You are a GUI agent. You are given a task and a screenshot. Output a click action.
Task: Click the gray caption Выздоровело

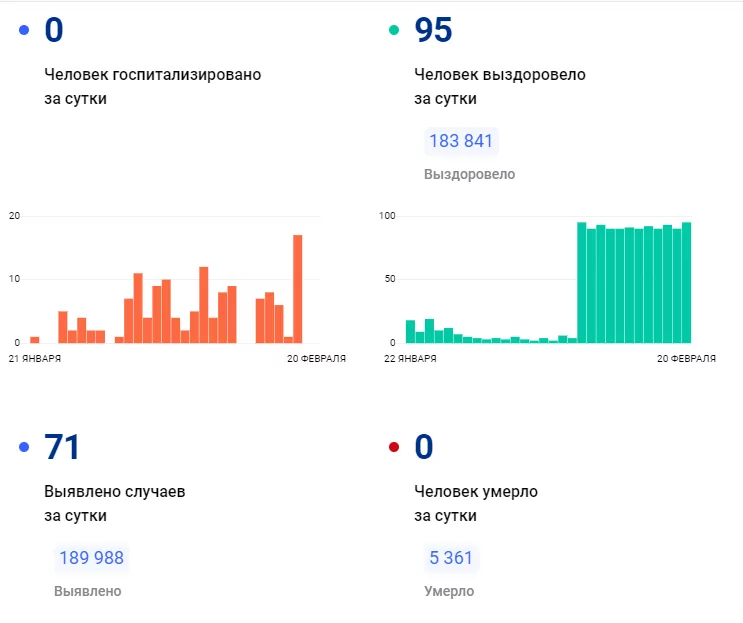pos(470,174)
